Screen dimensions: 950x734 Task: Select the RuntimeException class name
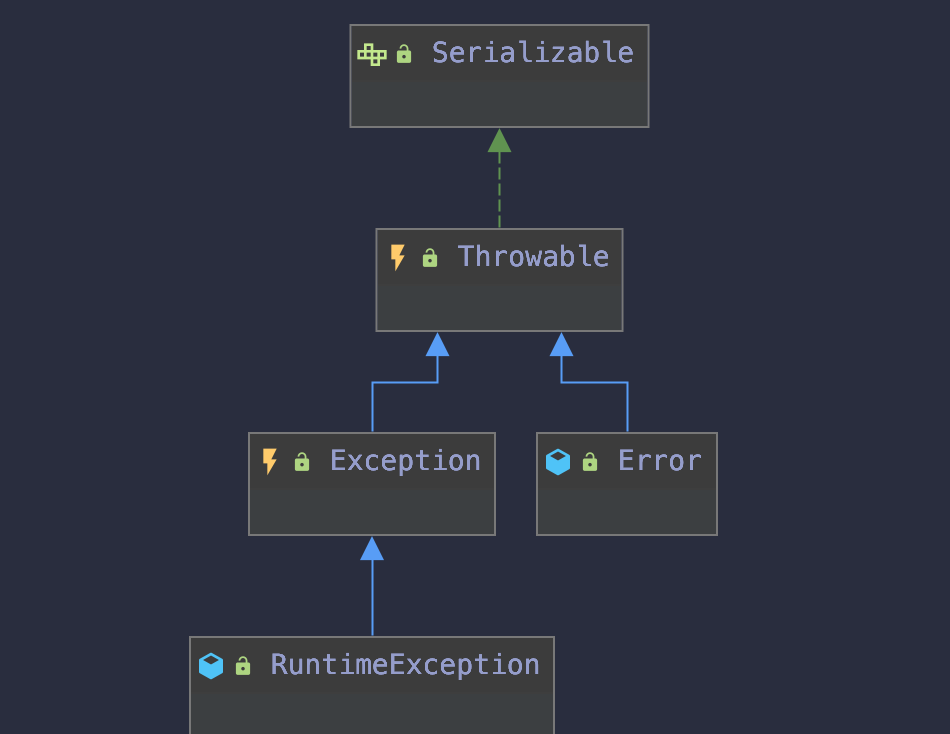click(x=405, y=665)
